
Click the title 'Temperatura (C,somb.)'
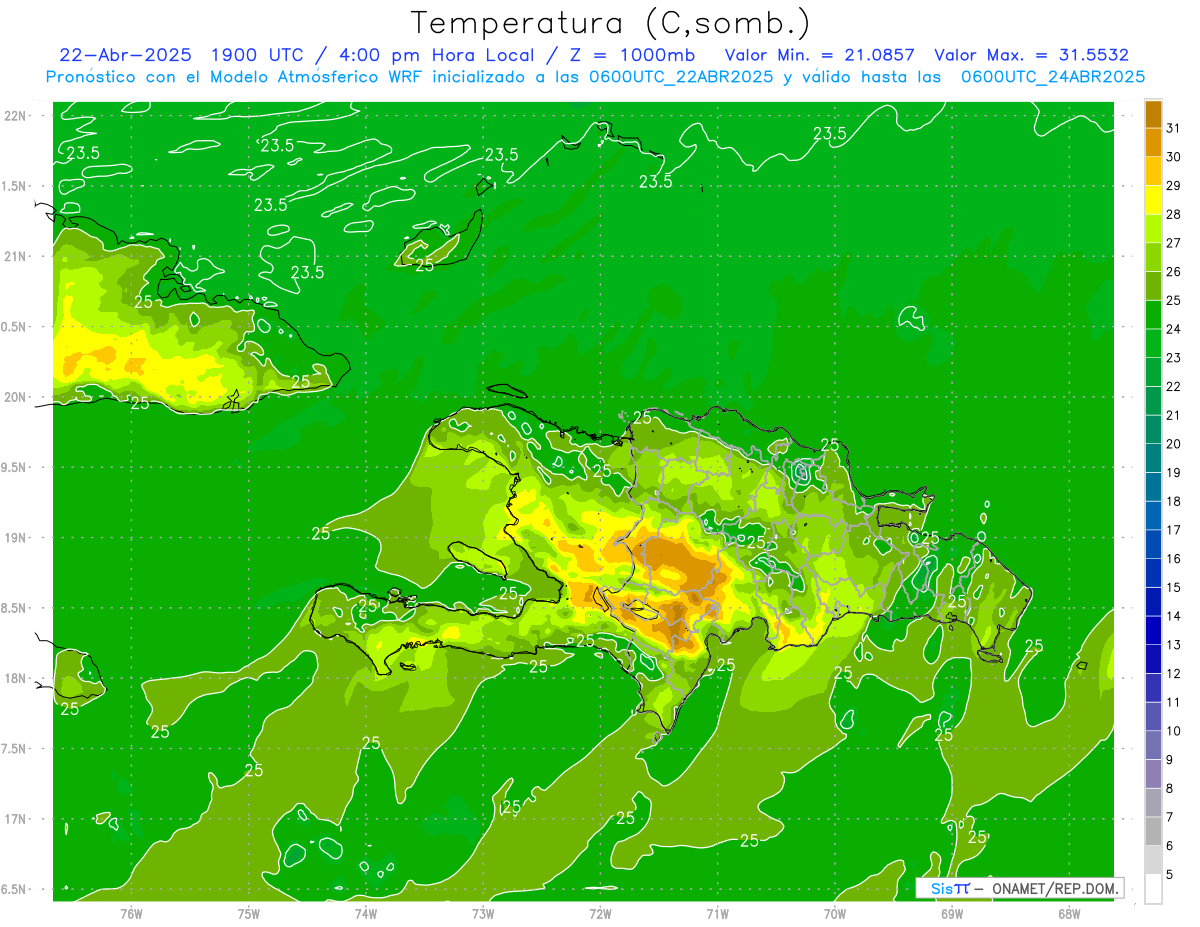point(610,23)
